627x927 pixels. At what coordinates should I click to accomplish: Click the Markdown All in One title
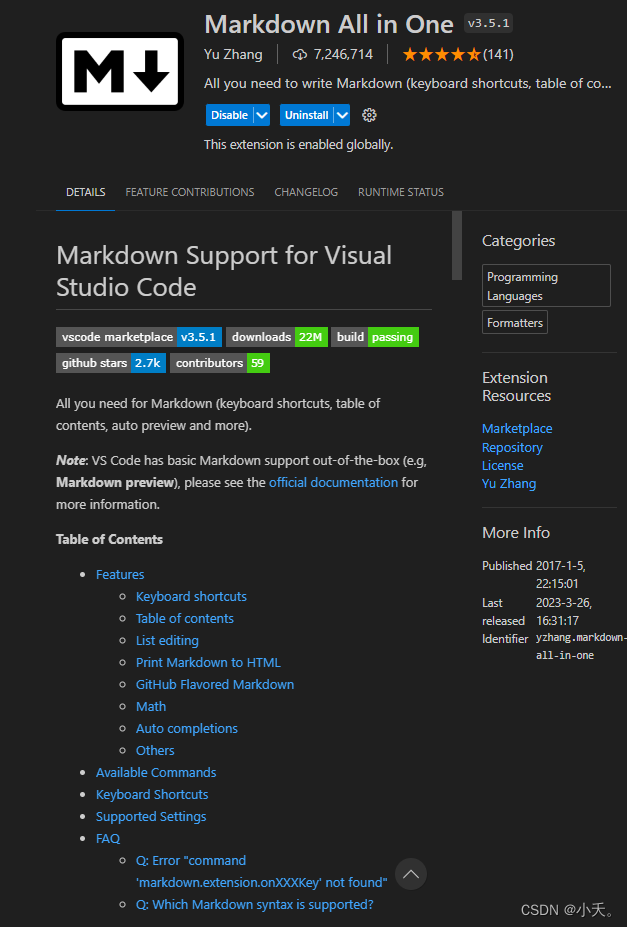click(x=329, y=24)
